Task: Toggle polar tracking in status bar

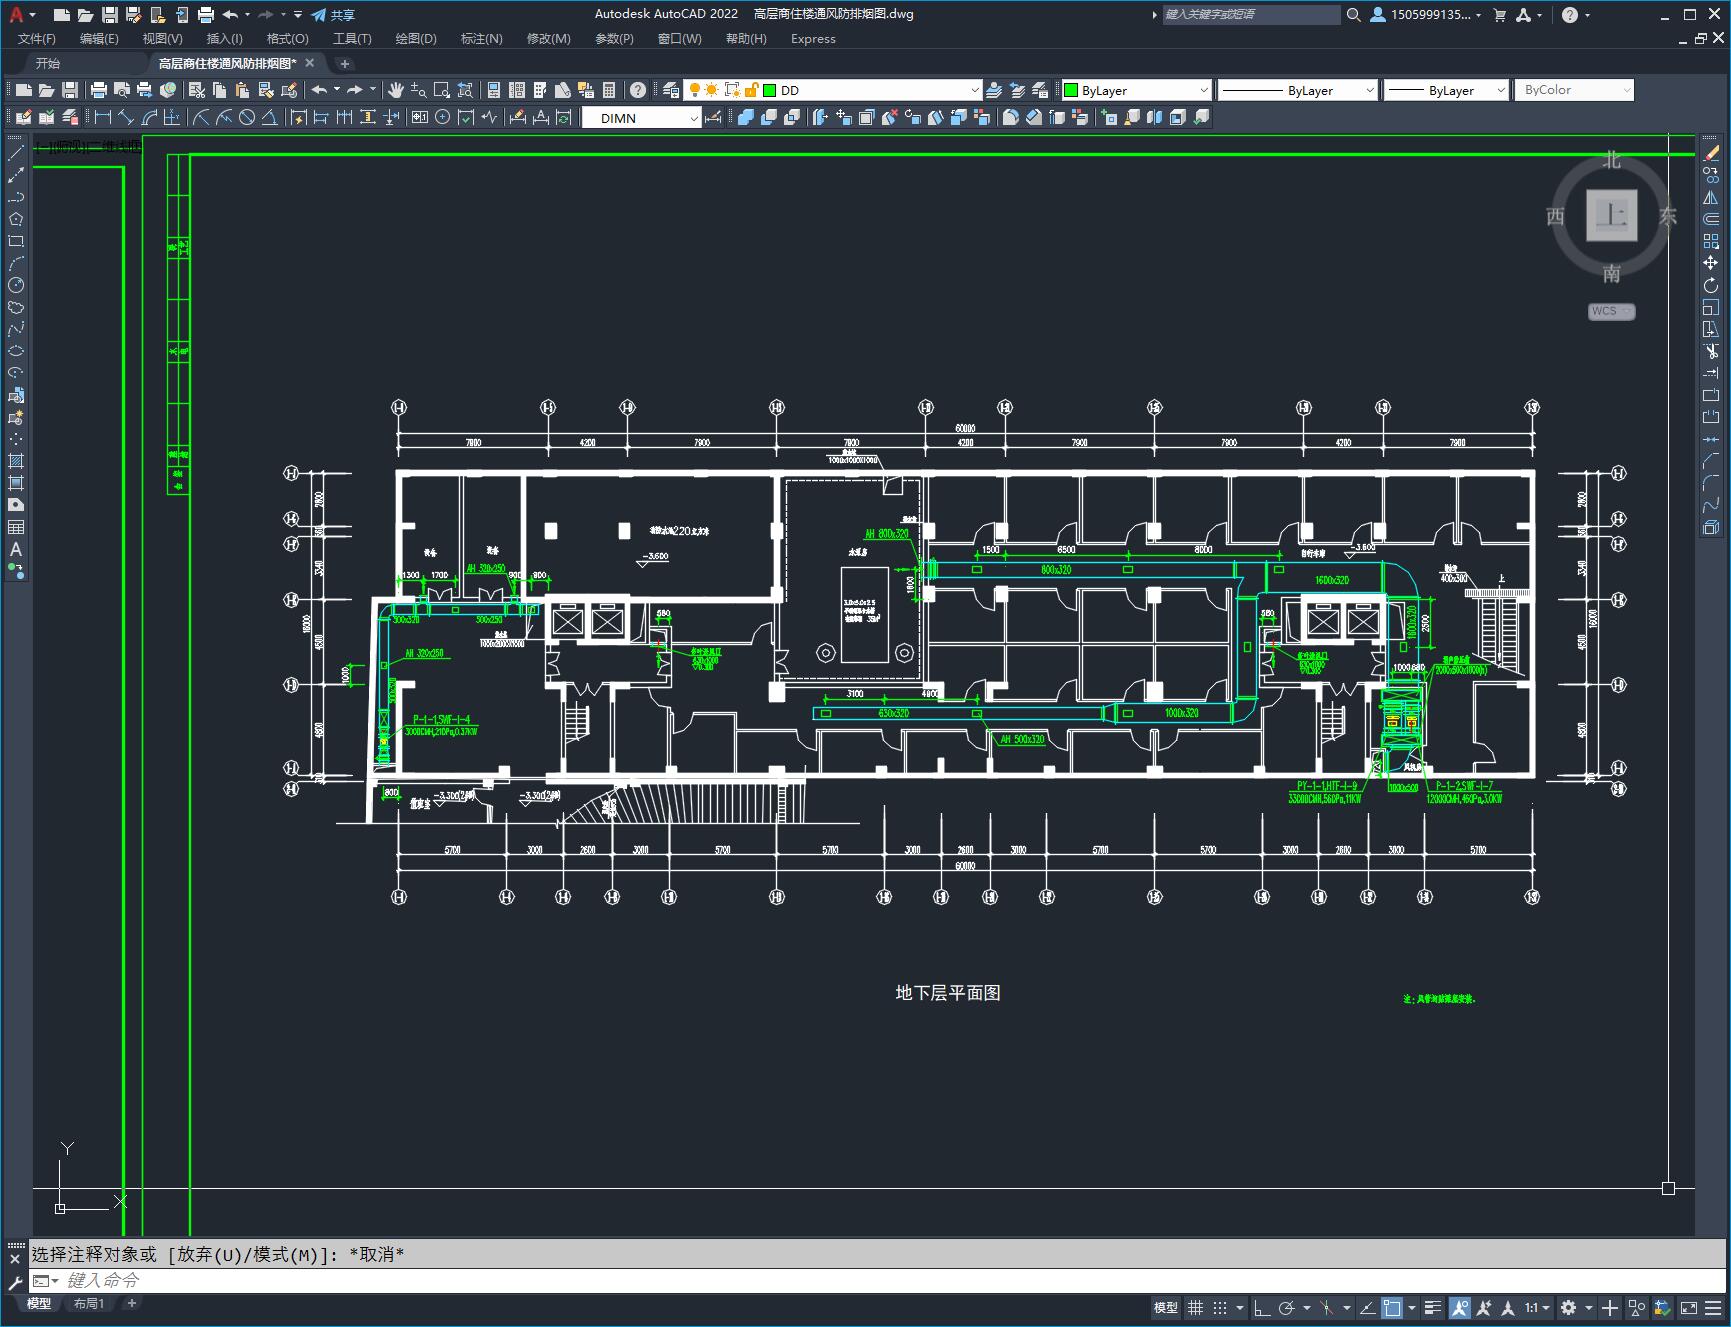Action: click(x=1286, y=1307)
